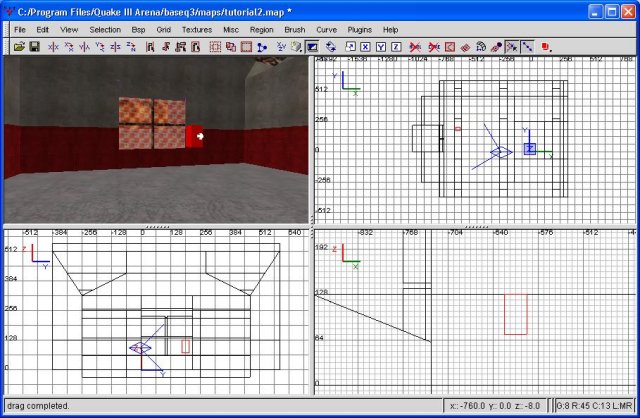Activate the Clipper tool icon
Image resolution: width=640 pixels, height=418 pixels.
(x=262, y=47)
